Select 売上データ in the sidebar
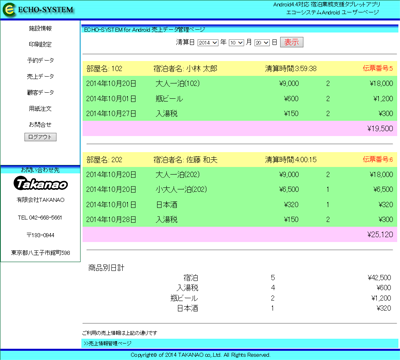This screenshot has height=360, width=400. click(x=40, y=76)
